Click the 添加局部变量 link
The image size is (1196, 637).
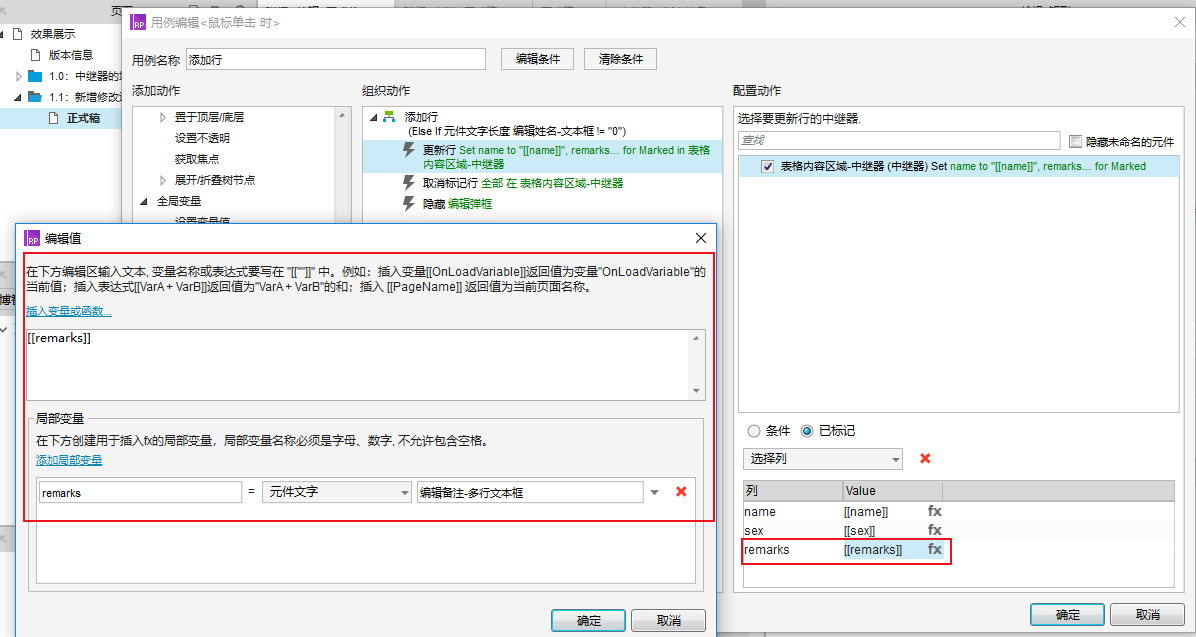click(69, 460)
